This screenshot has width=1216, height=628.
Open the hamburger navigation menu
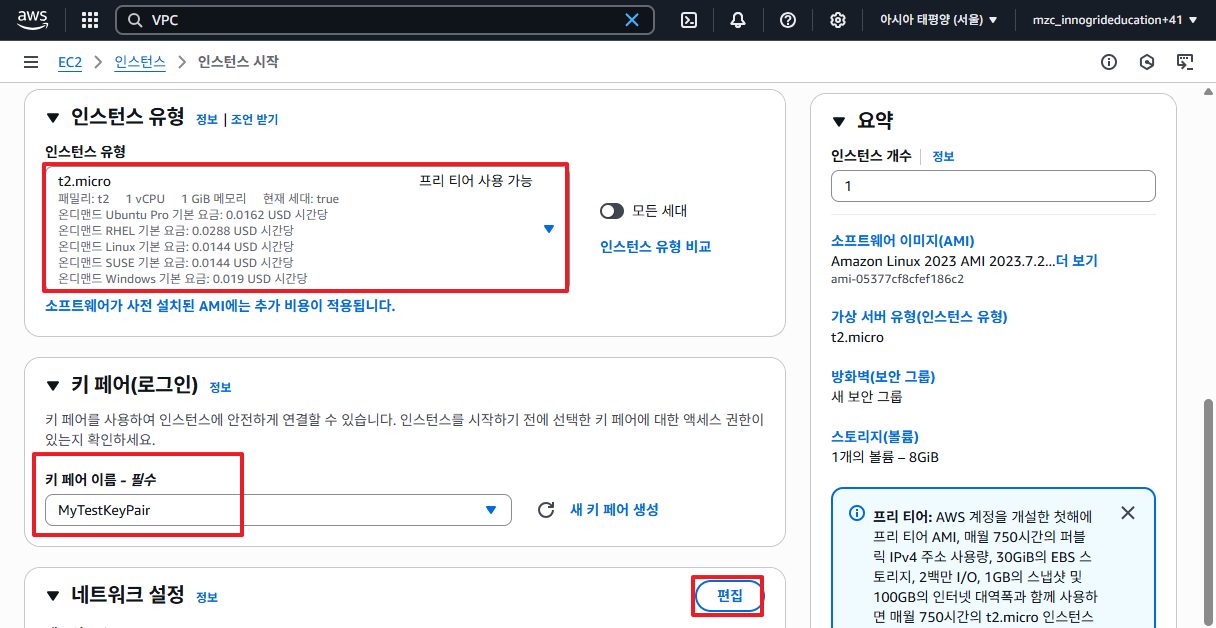click(31, 62)
